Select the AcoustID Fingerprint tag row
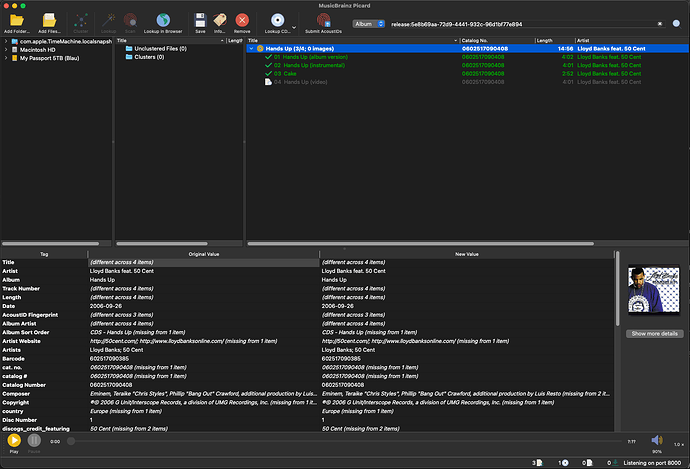690x469 pixels. pos(307,315)
